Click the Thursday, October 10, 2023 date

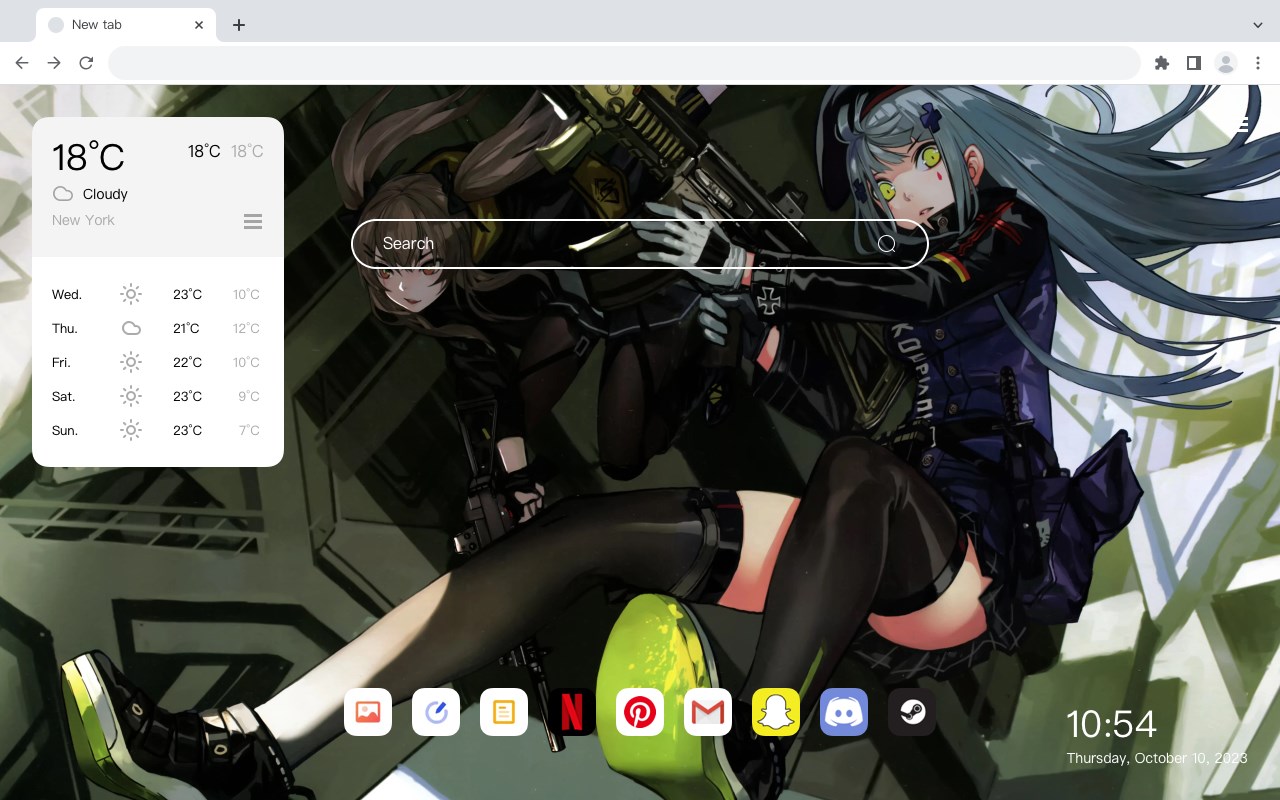pyautogui.click(x=1157, y=758)
